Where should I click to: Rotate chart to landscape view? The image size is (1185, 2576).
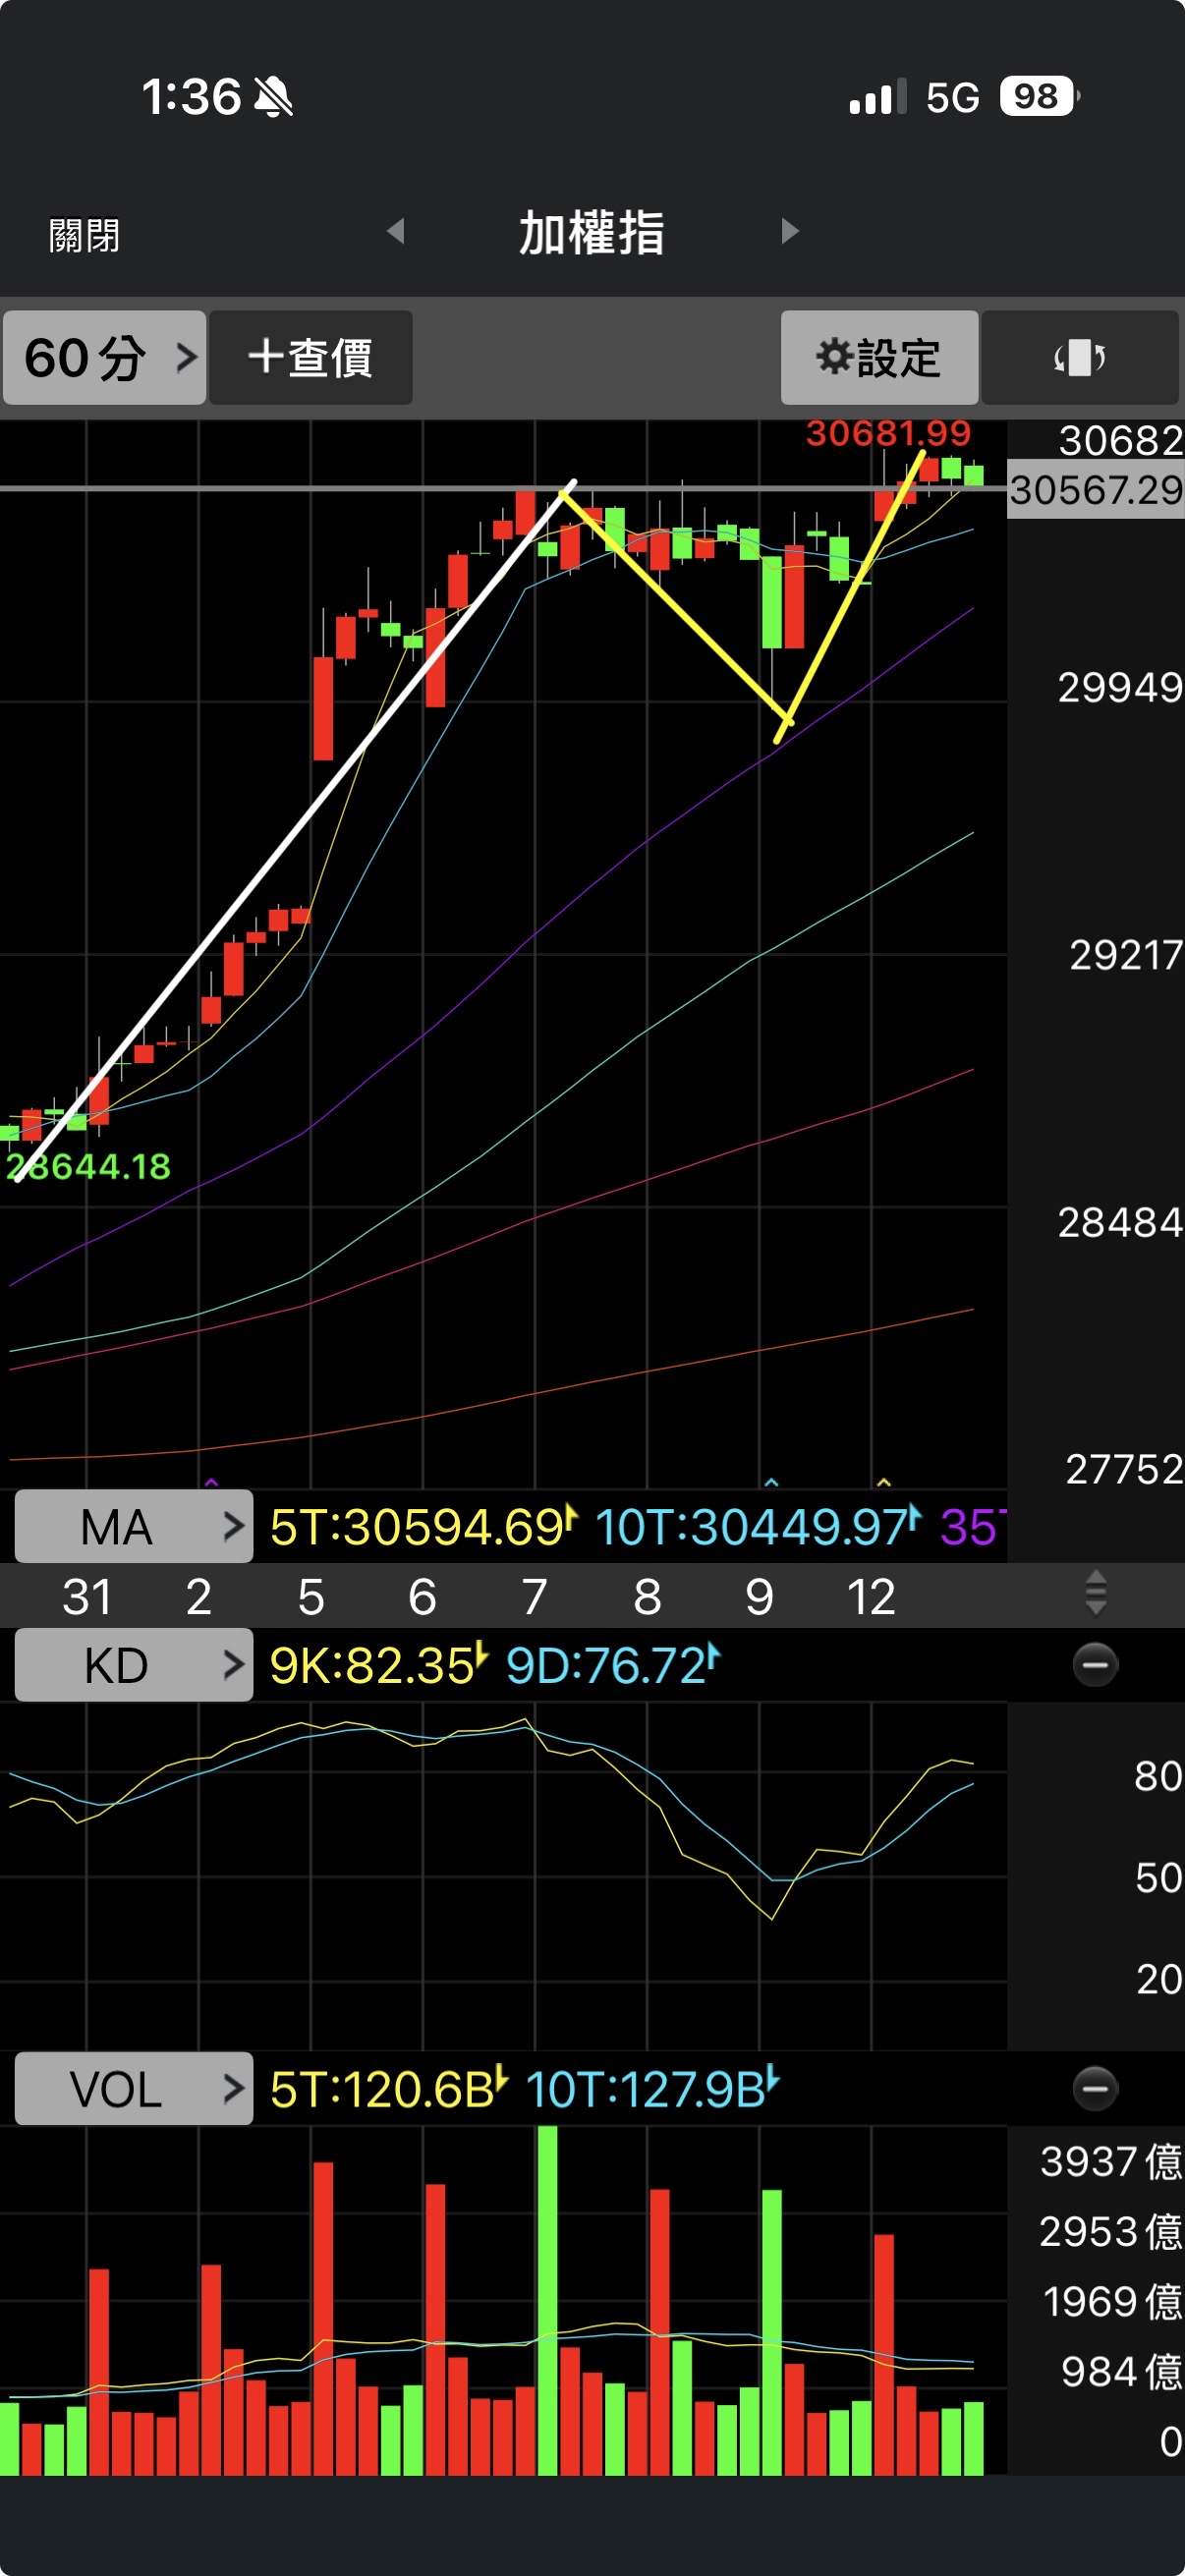click(1080, 357)
